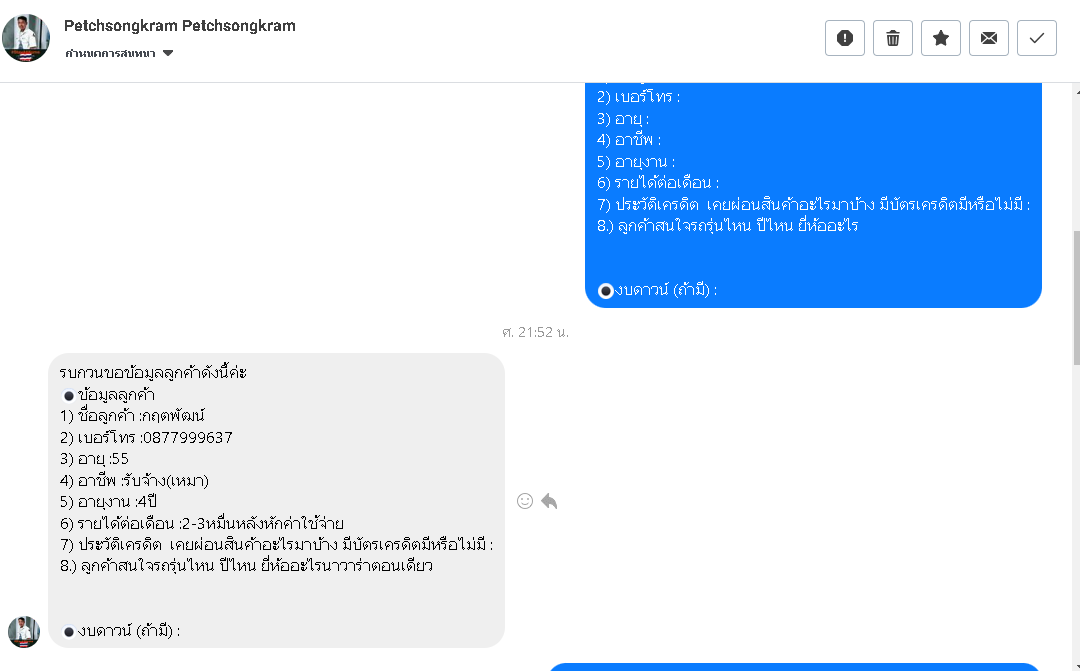Click the 21:52 timestamp separator
1080x671 pixels.
pos(535,331)
